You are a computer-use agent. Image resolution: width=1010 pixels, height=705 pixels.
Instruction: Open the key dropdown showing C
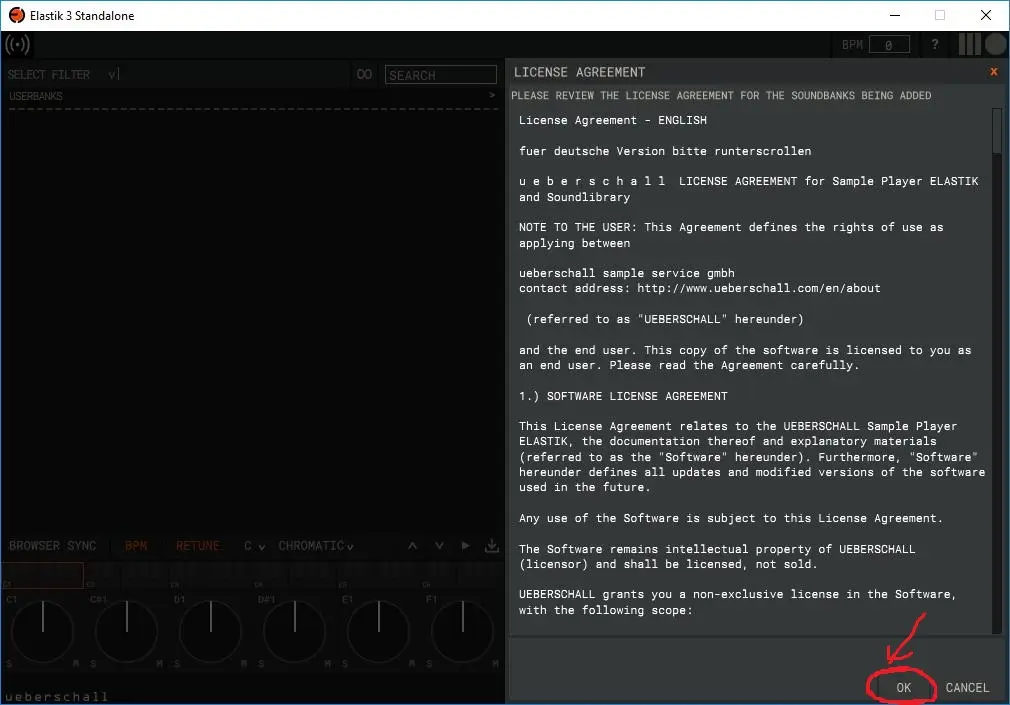click(x=254, y=546)
